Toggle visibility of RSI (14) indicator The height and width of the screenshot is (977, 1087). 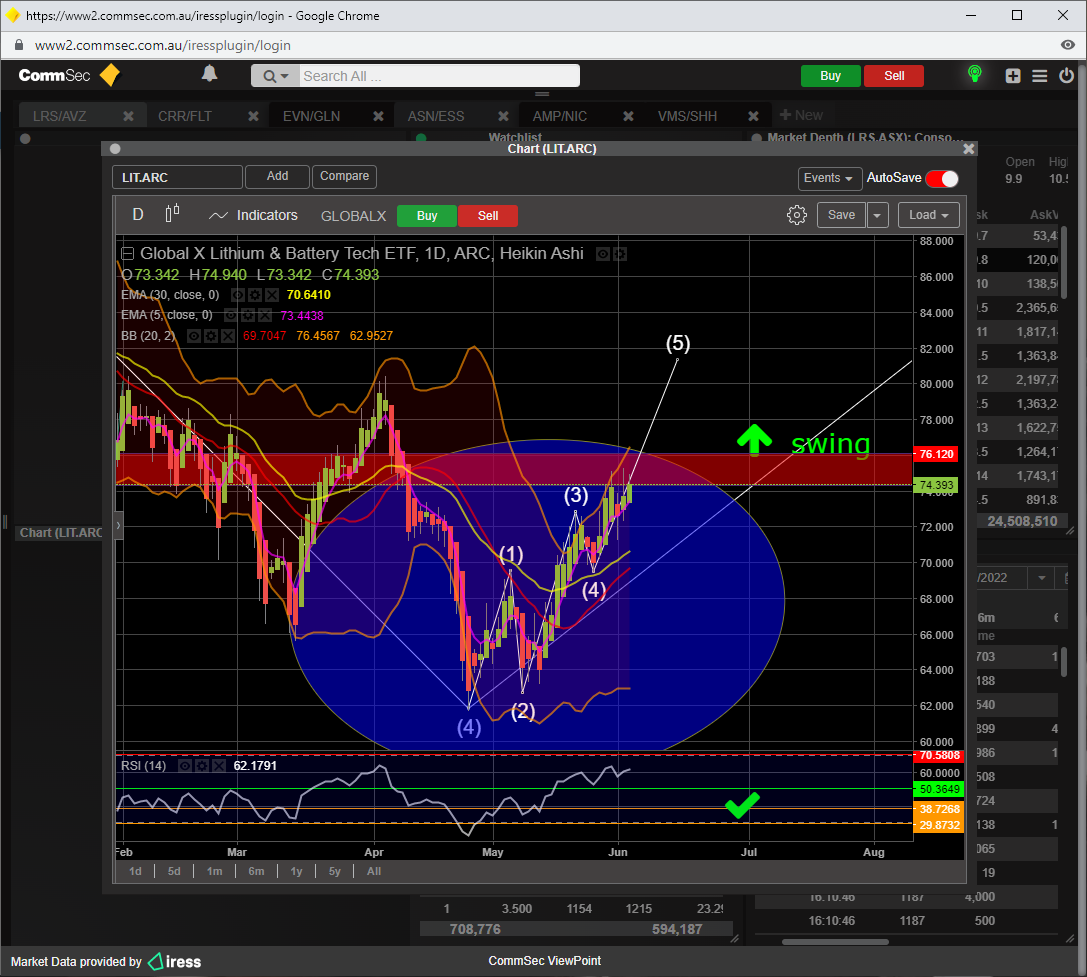(x=184, y=766)
